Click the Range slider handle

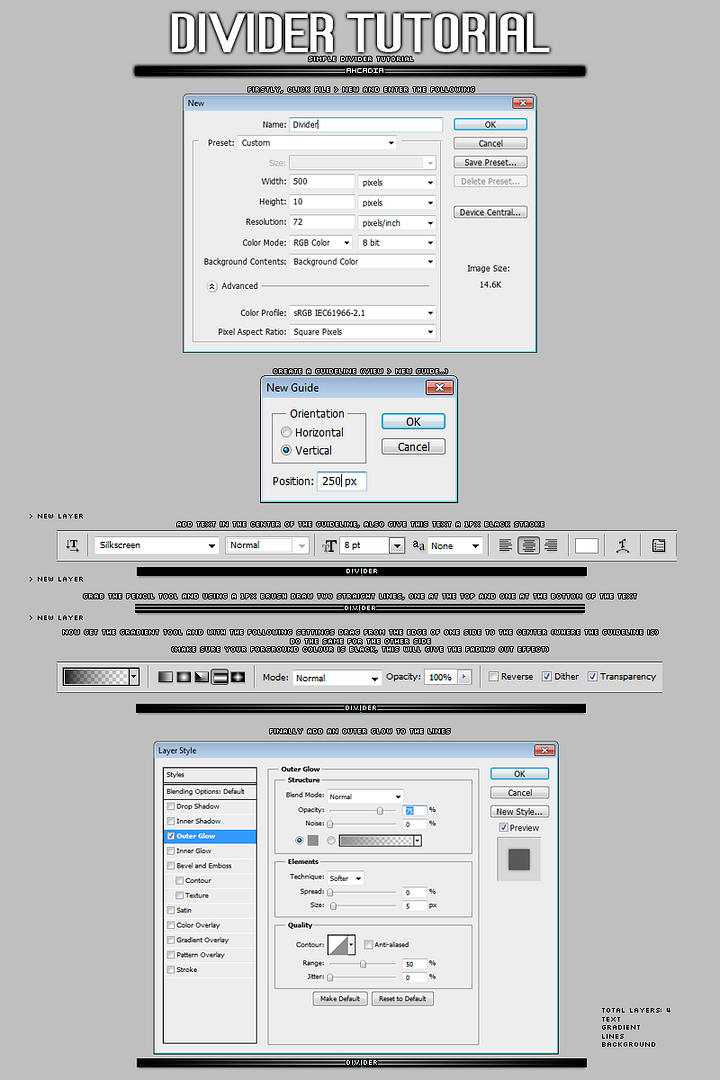tap(363, 964)
